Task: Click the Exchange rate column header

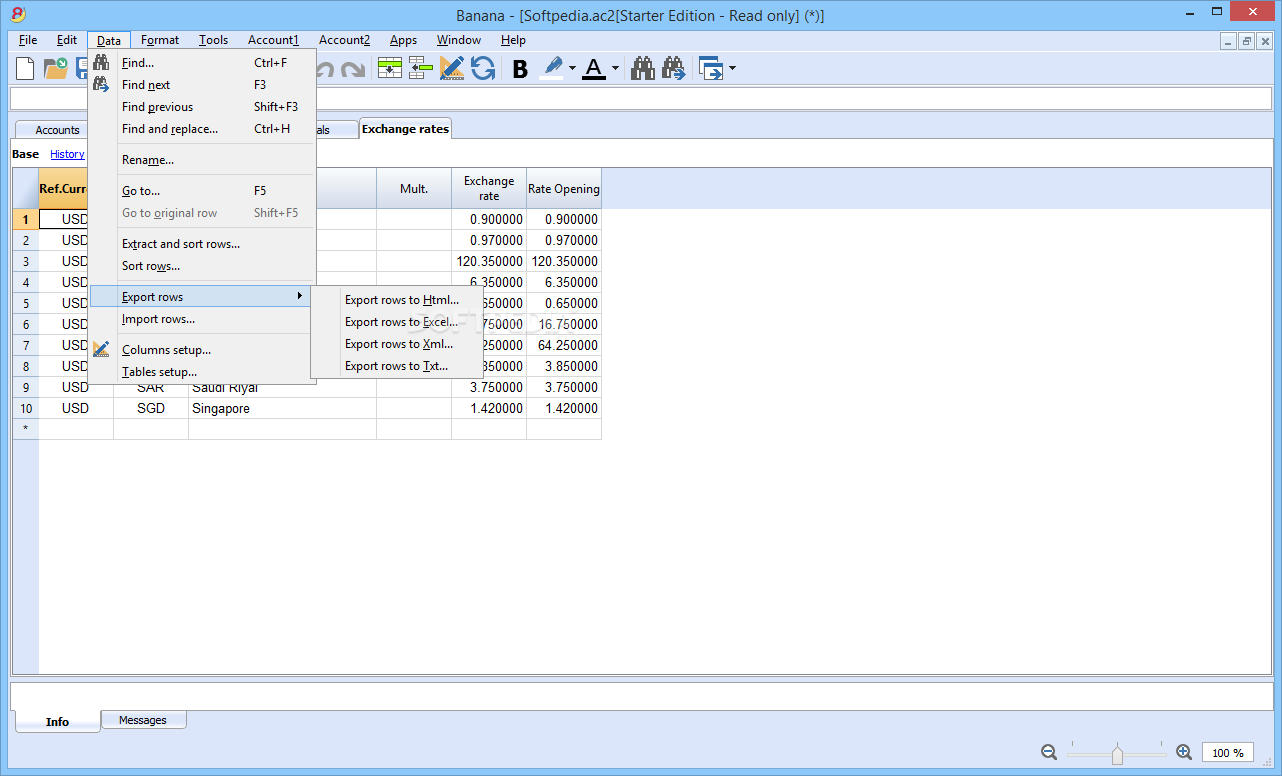Action: tap(489, 188)
